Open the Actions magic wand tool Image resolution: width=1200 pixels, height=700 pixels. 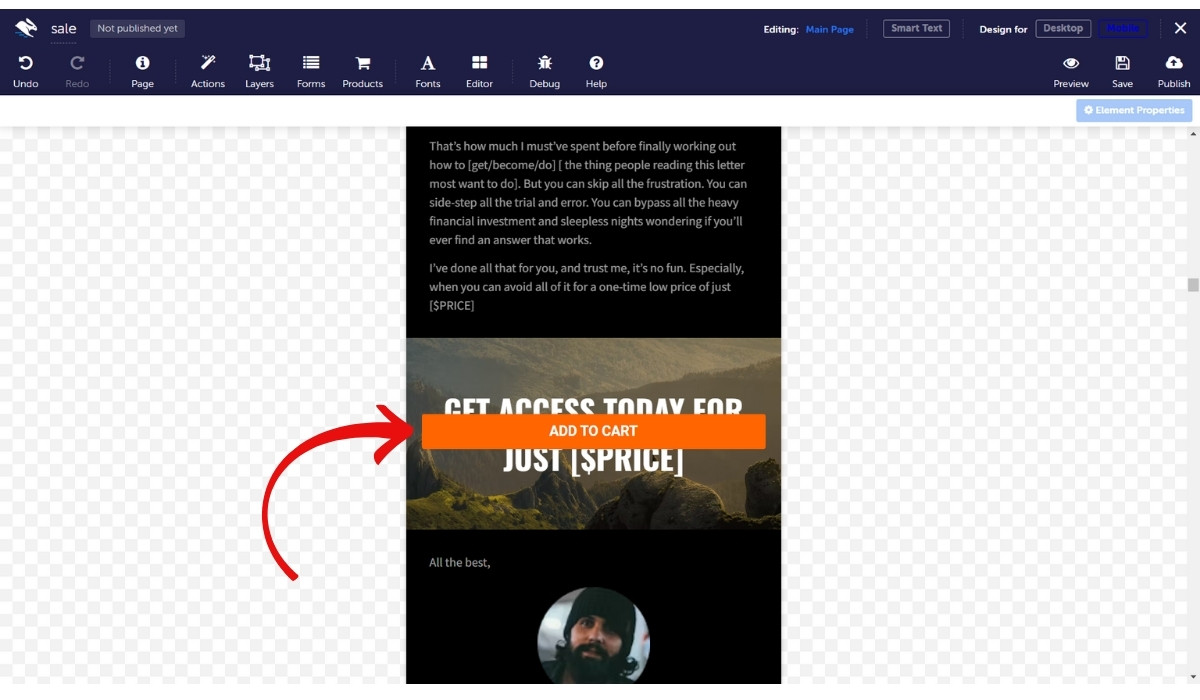point(208,63)
